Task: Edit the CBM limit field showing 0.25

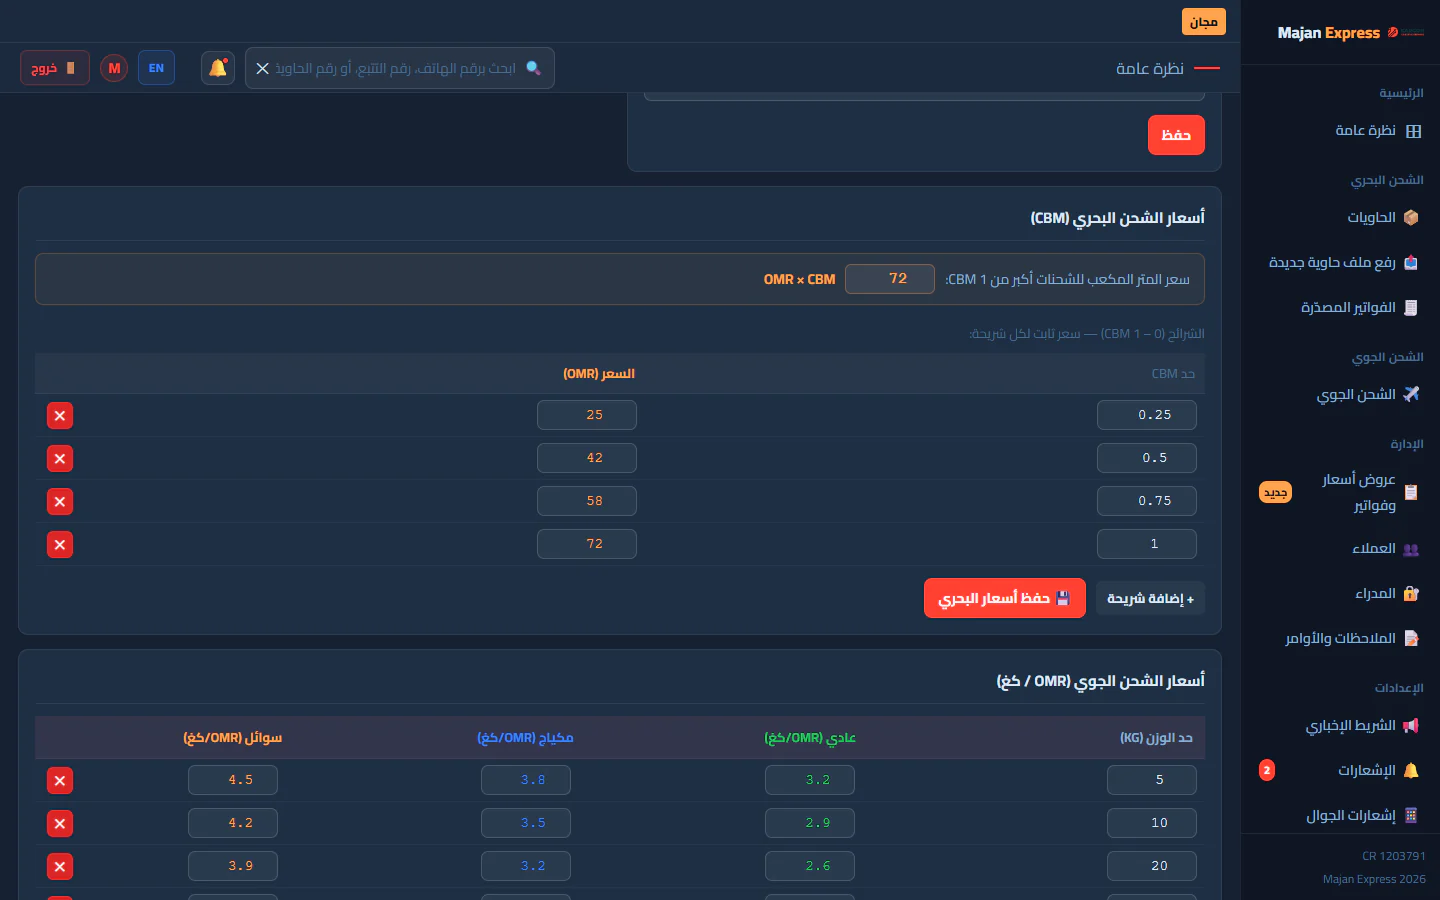Action: coord(1147,415)
